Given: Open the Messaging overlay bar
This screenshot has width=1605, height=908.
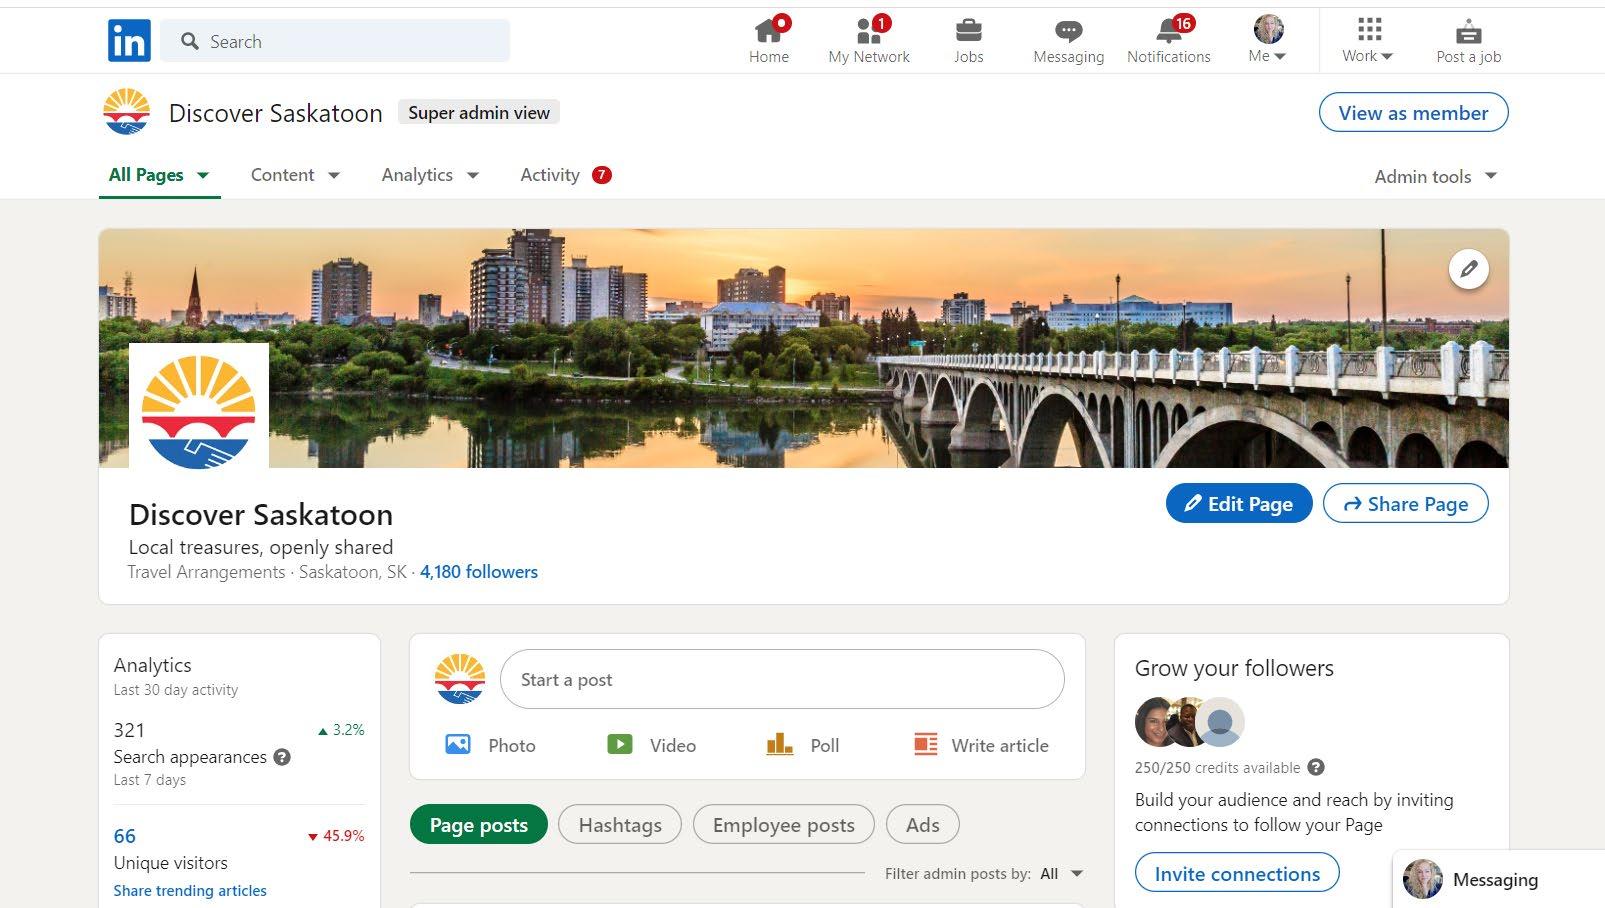Looking at the screenshot, I should tap(1498, 880).
